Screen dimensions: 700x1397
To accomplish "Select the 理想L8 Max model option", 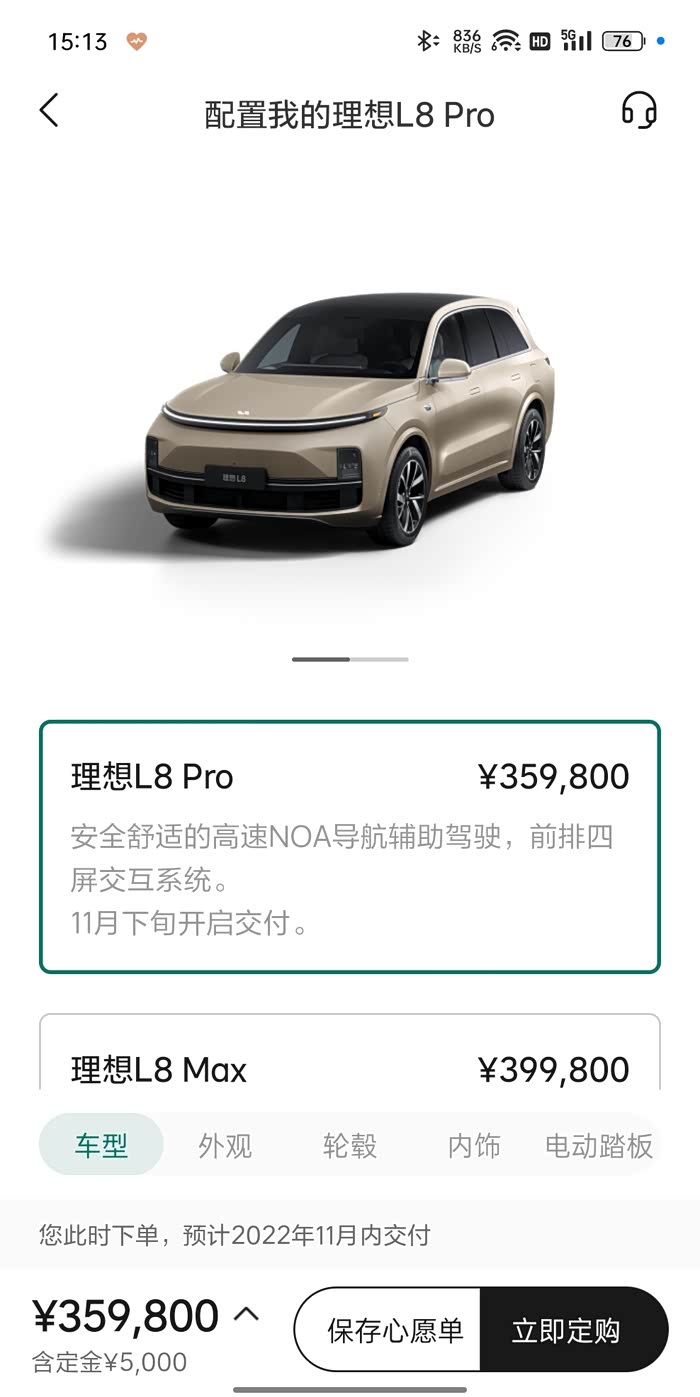I will pos(350,1052).
